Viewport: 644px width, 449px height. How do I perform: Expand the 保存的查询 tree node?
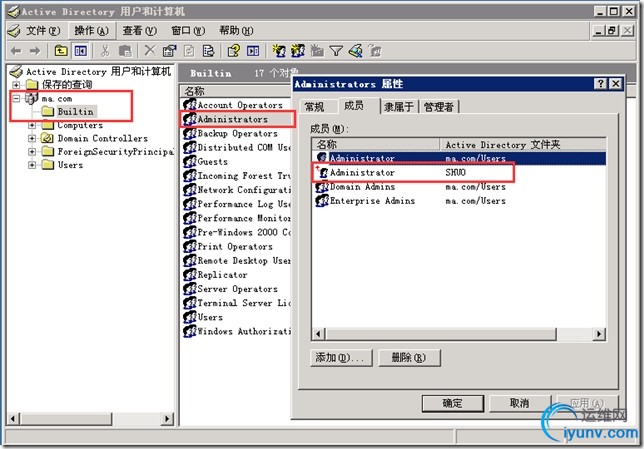pos(16,85)
